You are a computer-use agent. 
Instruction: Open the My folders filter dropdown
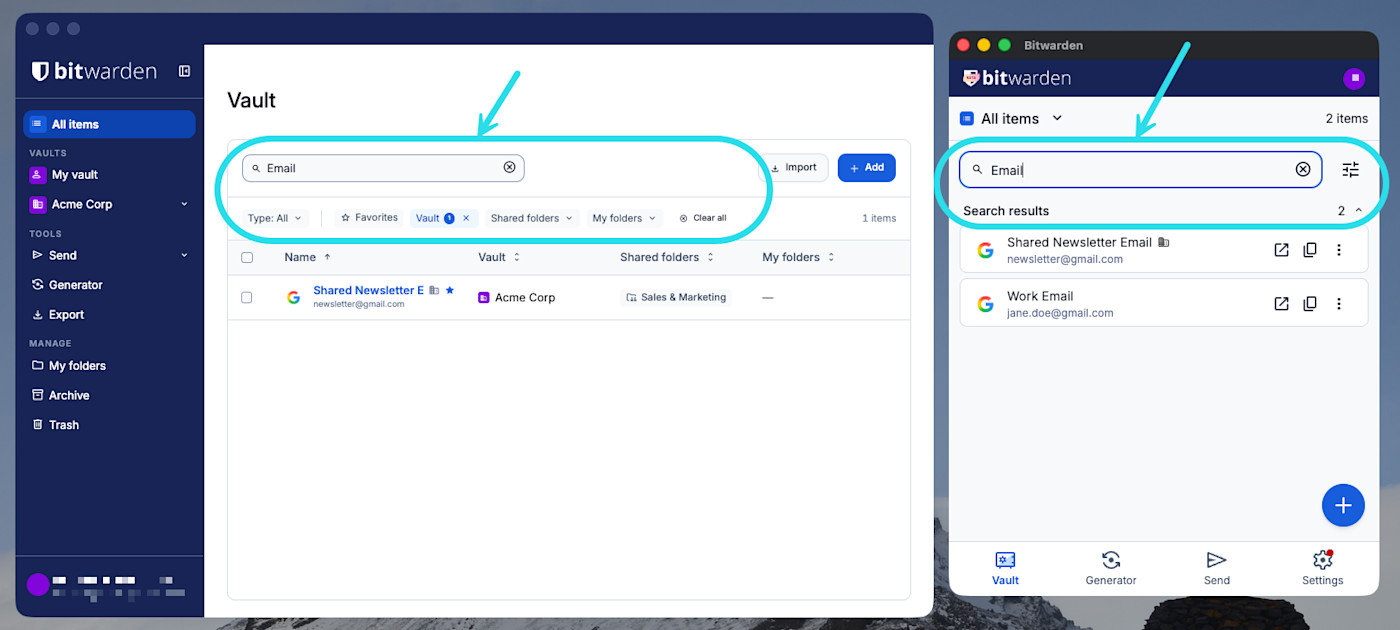(x=624, y=218)
